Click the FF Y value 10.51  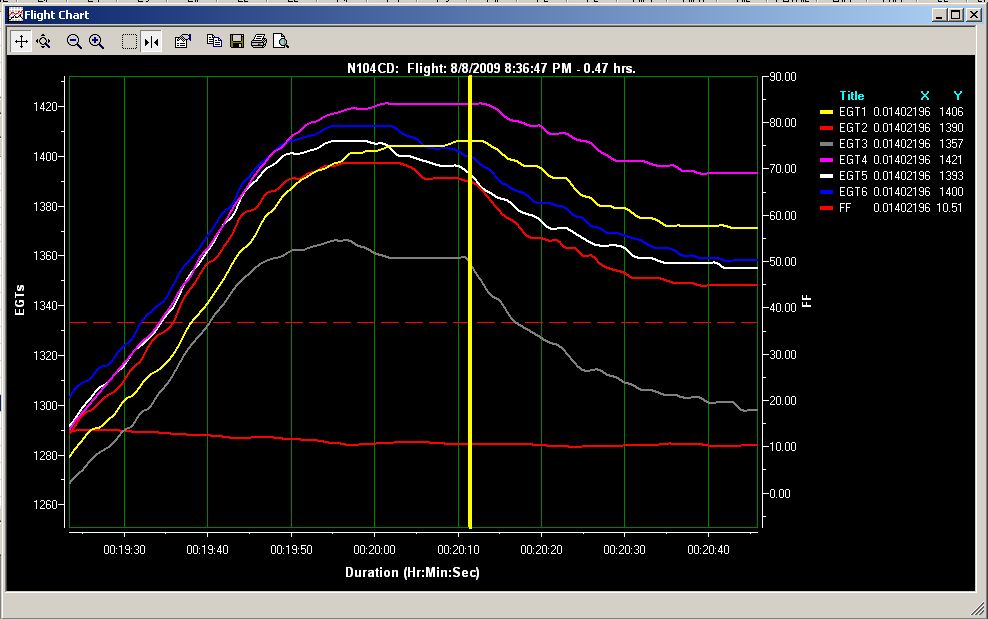(x=950, y=208)
